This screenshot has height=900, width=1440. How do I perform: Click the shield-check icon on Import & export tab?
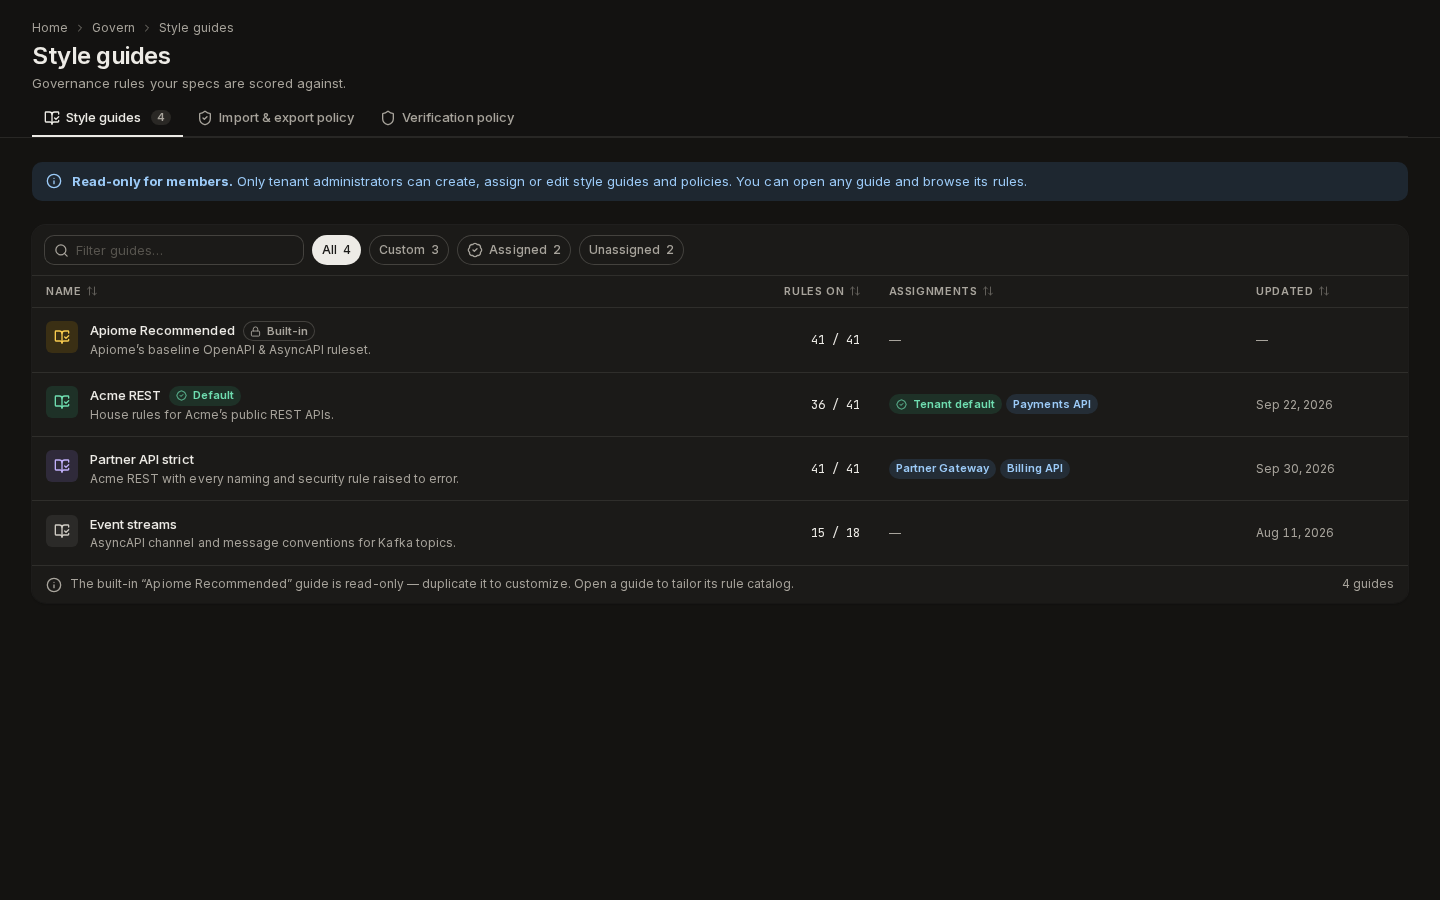(205, 118)
